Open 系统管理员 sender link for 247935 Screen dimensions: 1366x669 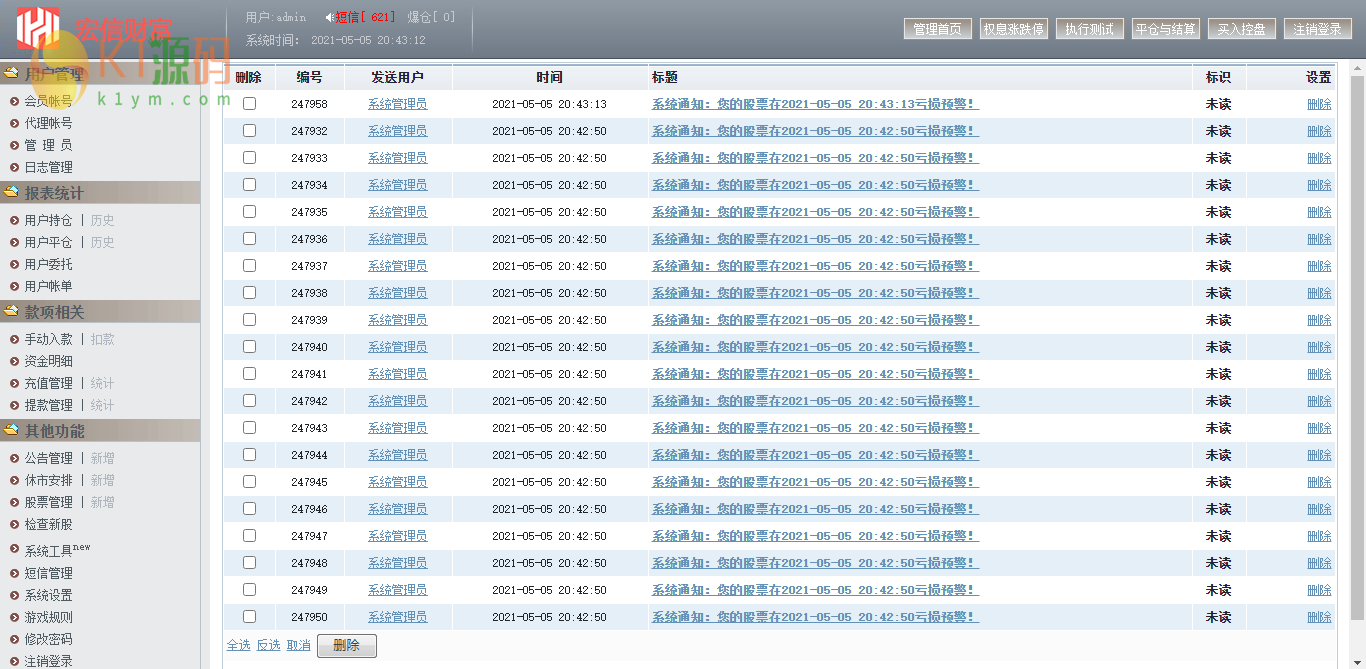point(397,212)
